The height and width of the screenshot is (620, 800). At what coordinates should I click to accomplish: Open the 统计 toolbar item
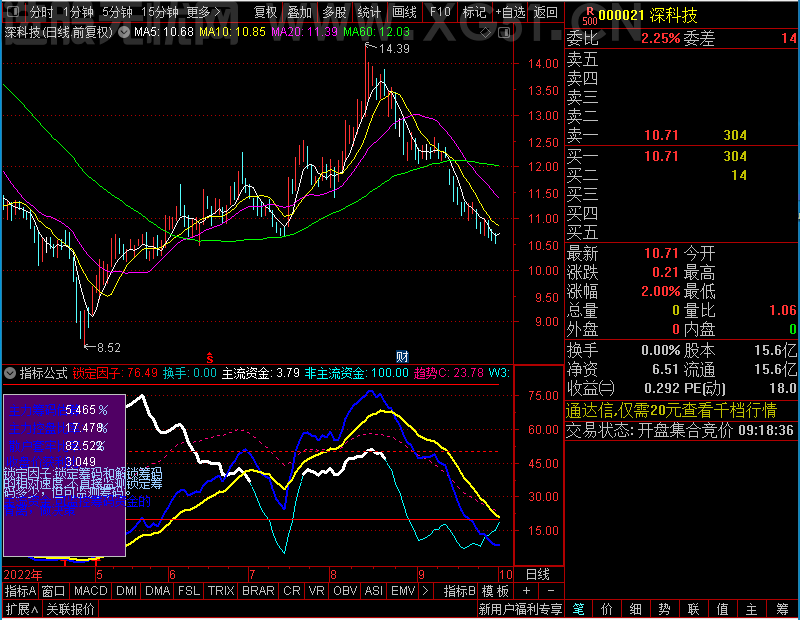coord(369,12)
